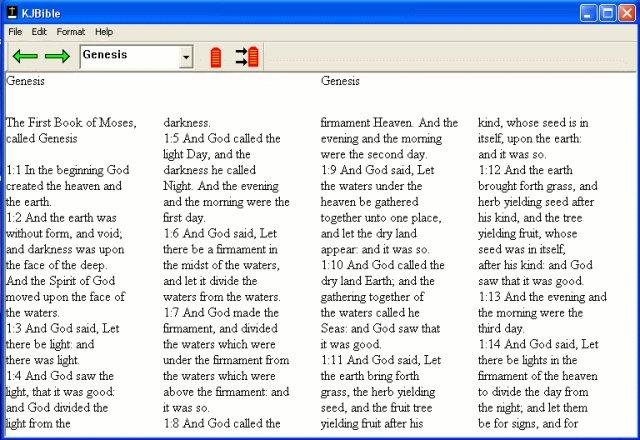Open the Edit menu
640x440 pixels.
pos(39,32)
